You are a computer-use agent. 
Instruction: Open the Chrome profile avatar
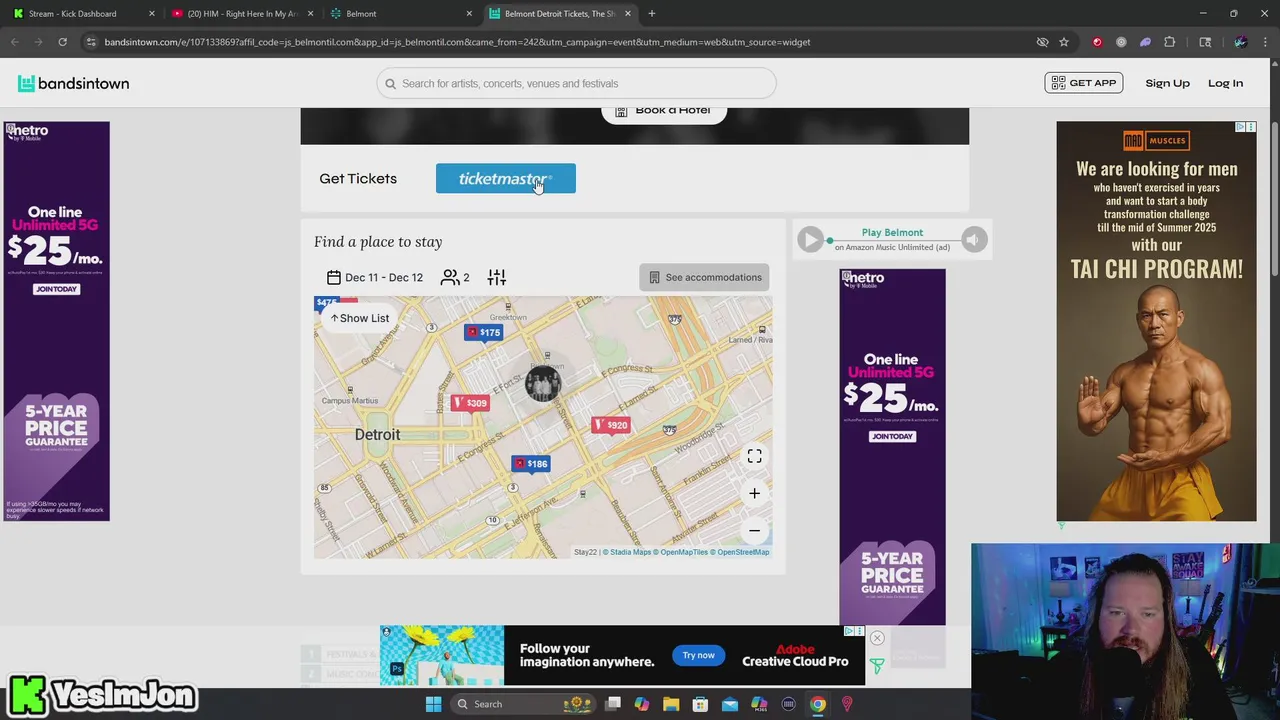1240,42
